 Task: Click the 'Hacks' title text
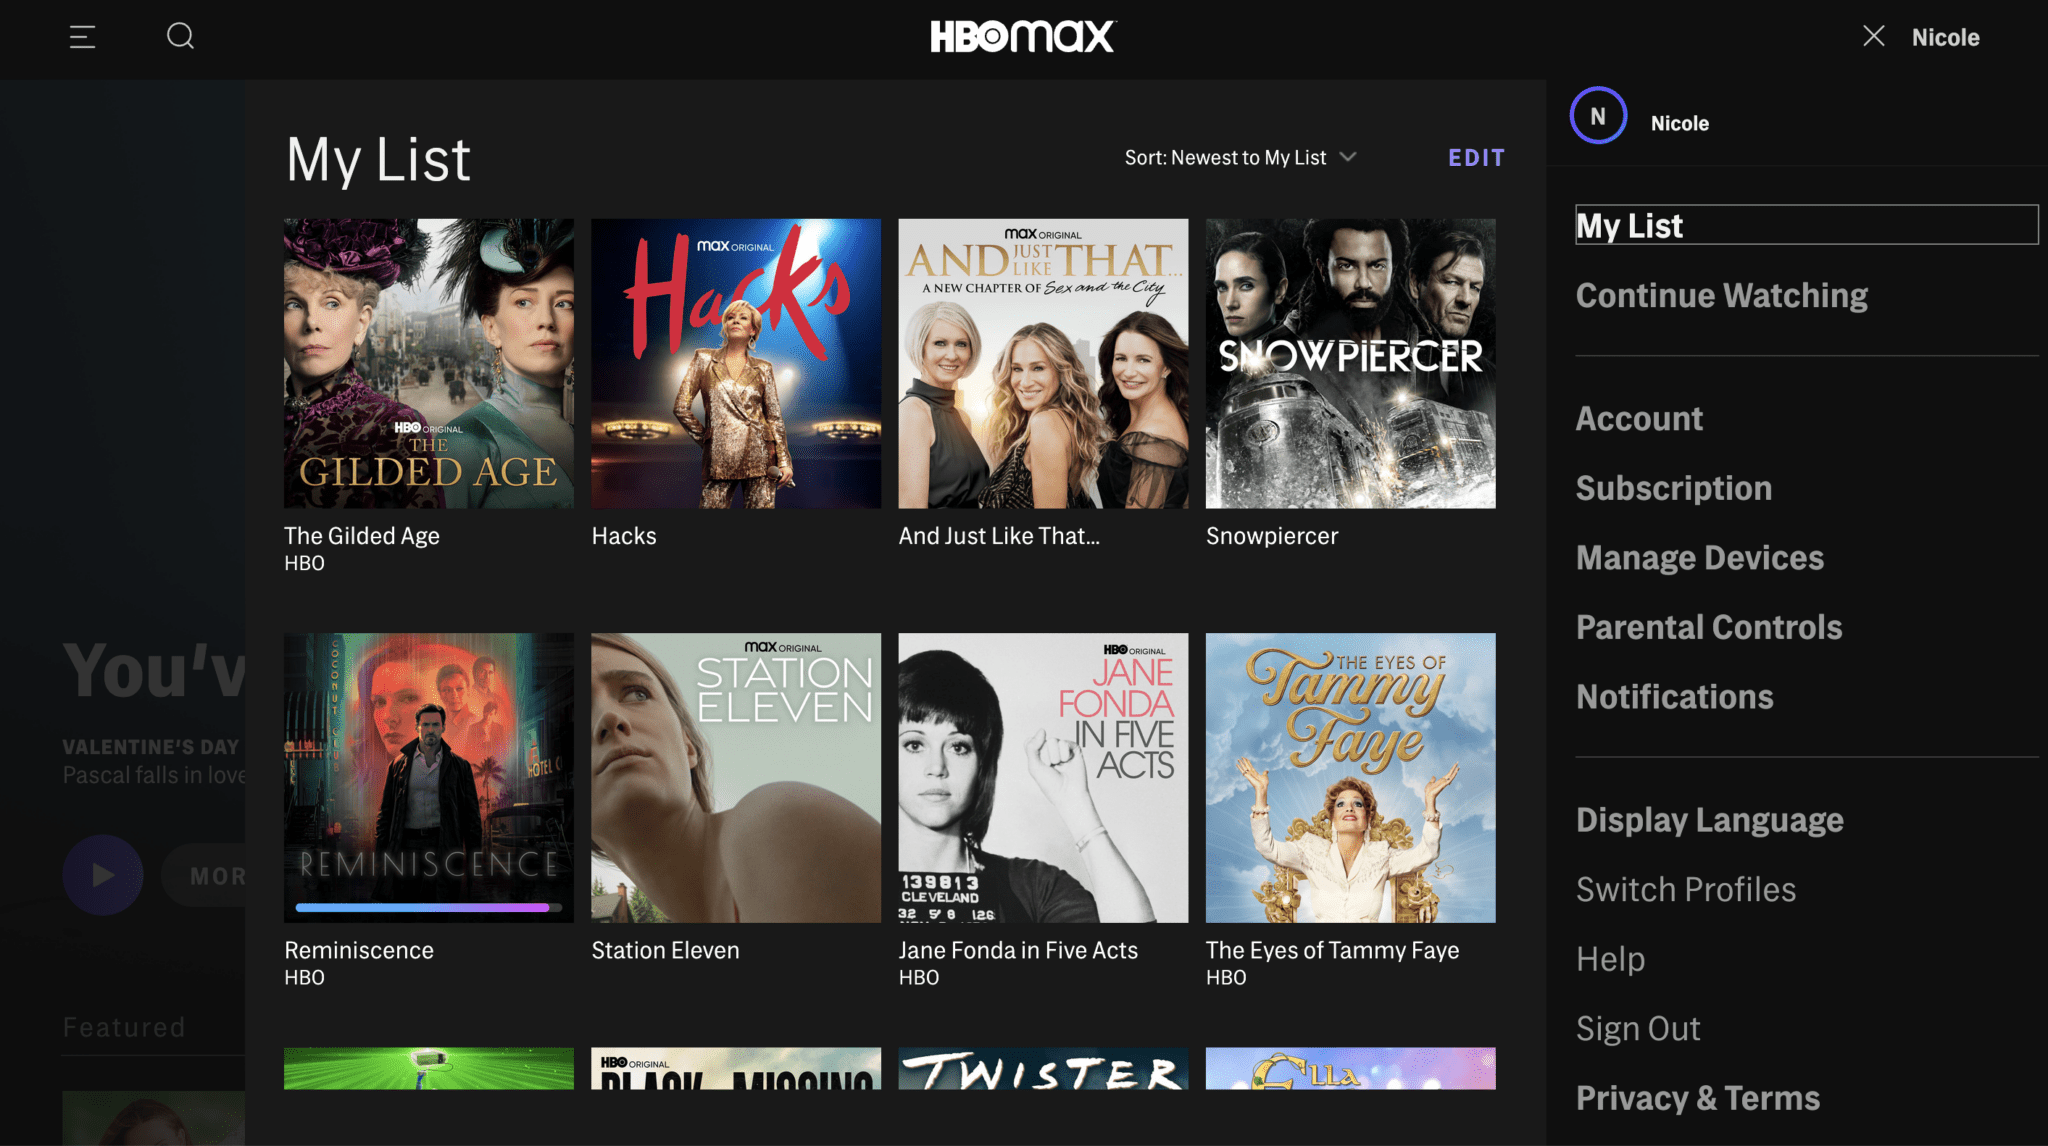point(624,536)
